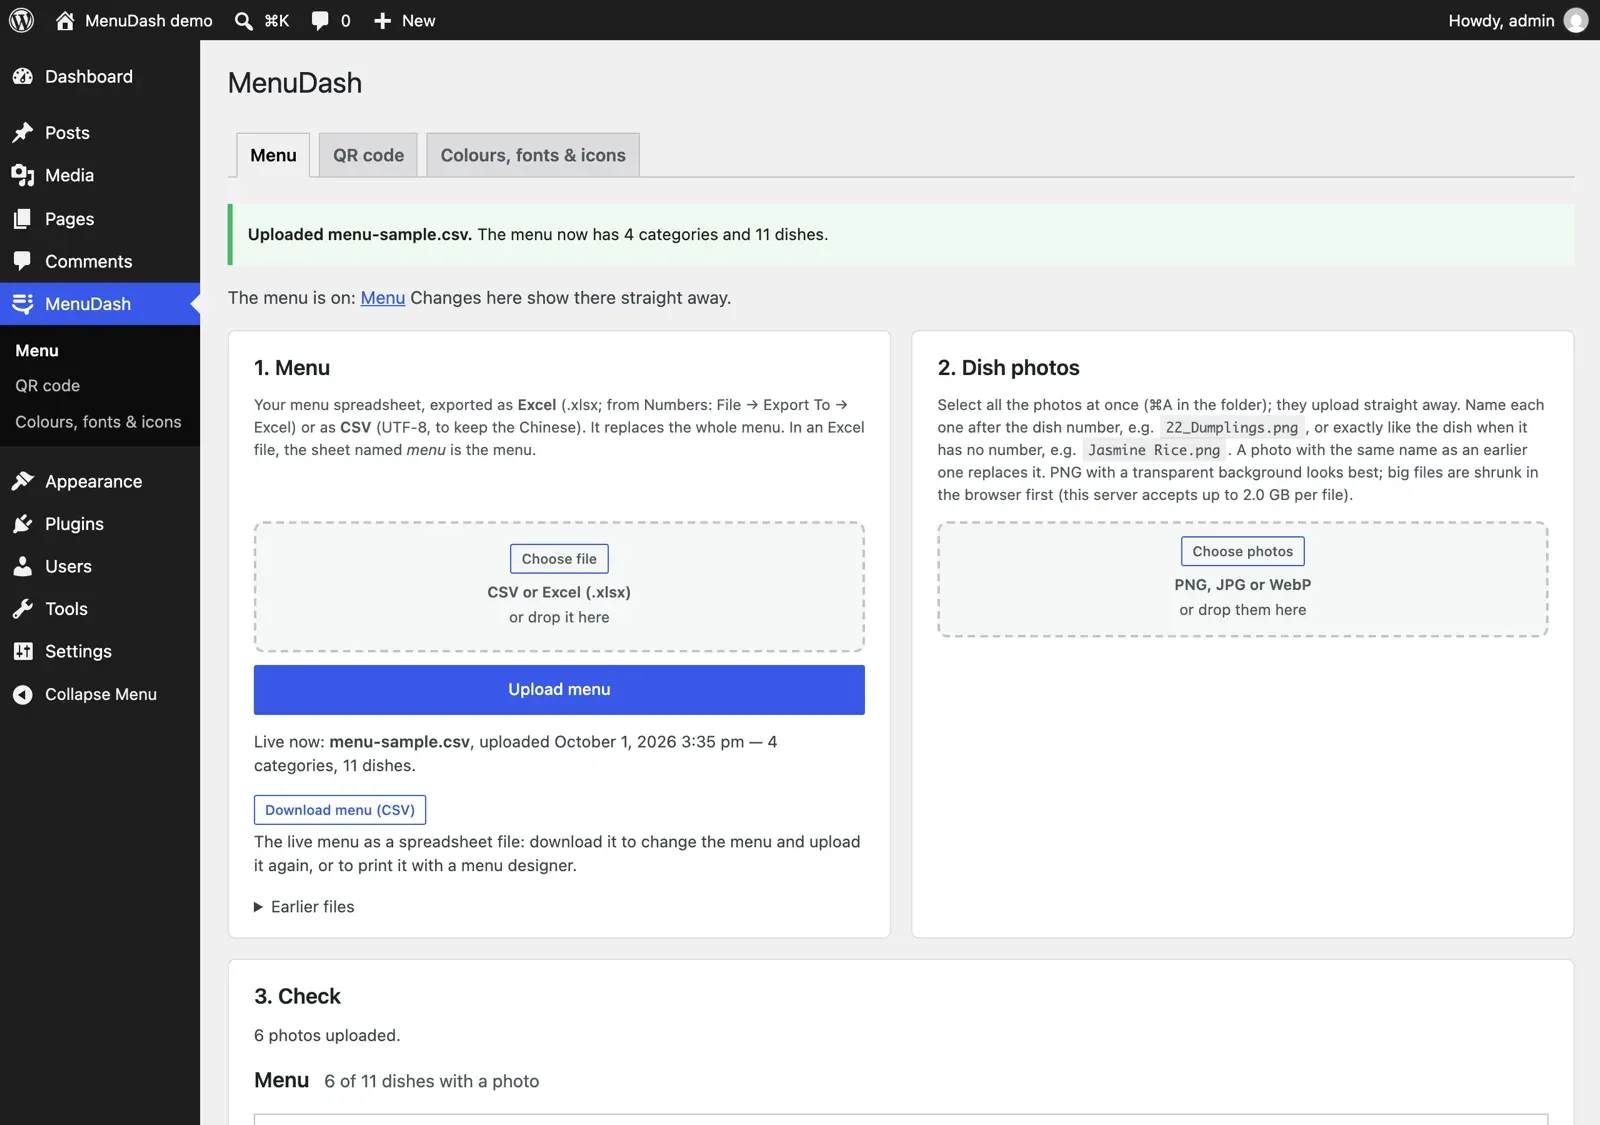Viewport: 1600px width, 1125px height.
Task: Open the Colours, fonts & icons tab
Action: click(x=533, y=155)
